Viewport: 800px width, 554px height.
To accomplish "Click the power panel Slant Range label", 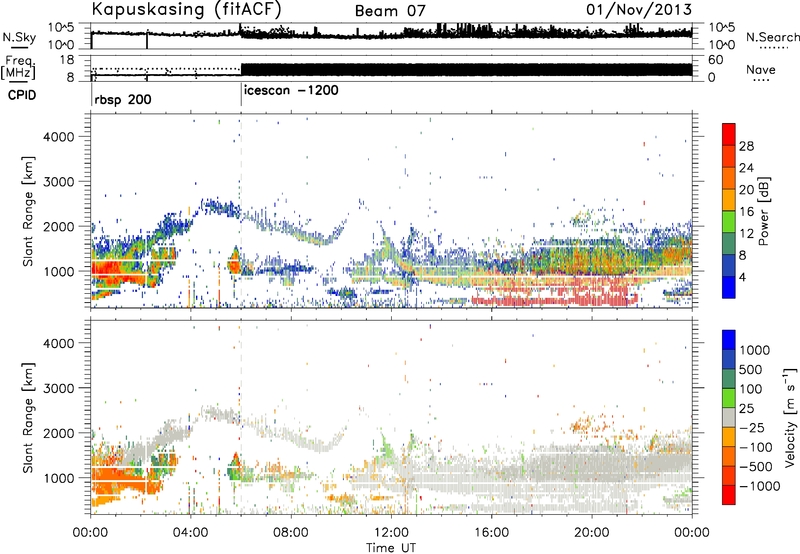I will pos(29,211).
